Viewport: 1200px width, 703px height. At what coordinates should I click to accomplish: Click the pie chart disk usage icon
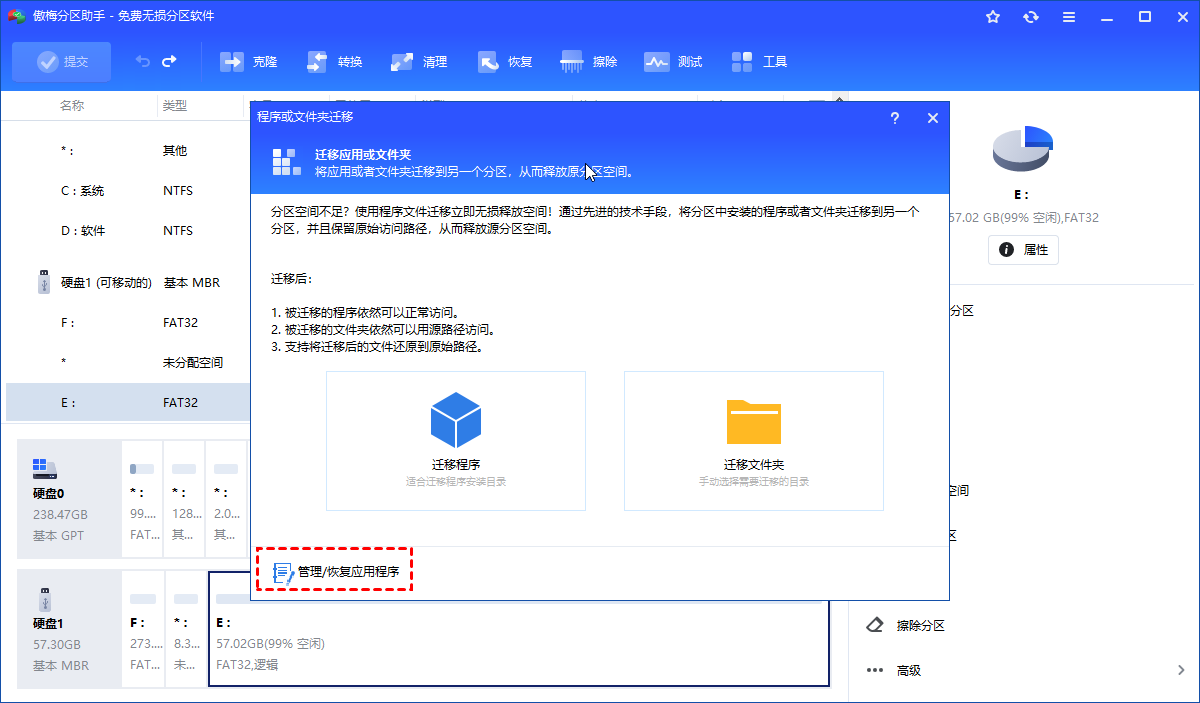coord(1022,148)
